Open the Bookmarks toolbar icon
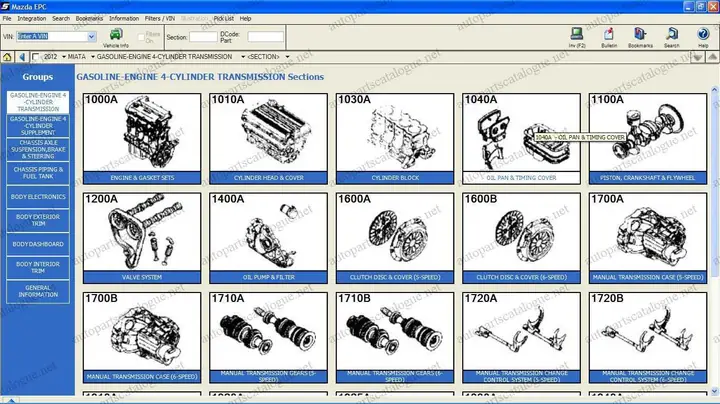 pos(641,35)
